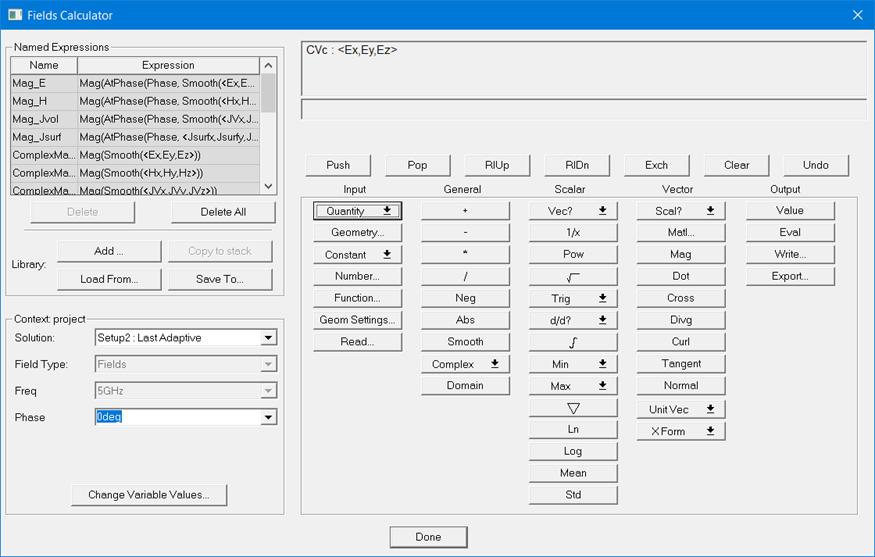Click the minus operator button
This screenshot has width=875, height=557.
tap(465, 232)
